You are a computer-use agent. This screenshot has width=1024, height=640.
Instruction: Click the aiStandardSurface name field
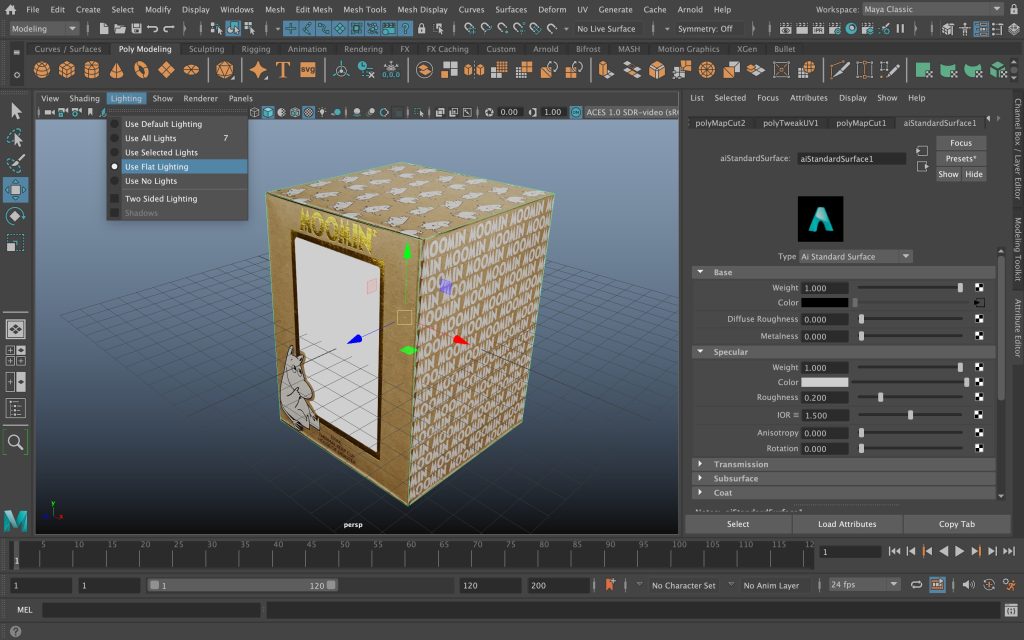852,159
